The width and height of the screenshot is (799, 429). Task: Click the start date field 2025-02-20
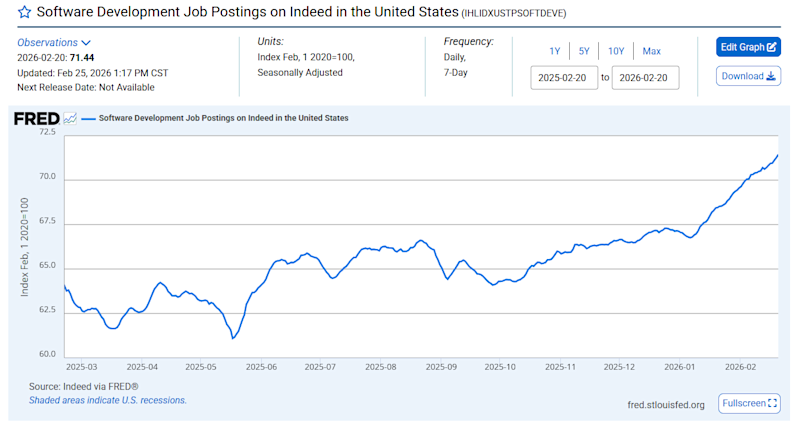pos(565,77)
